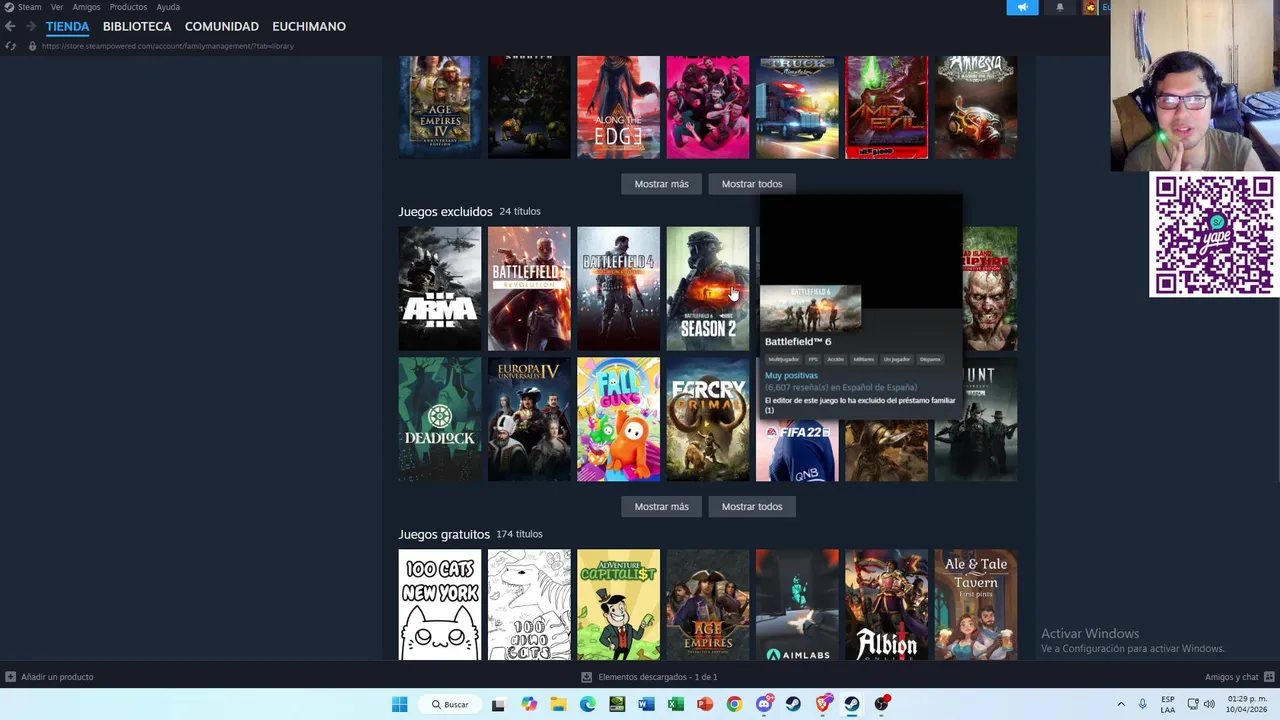This screenshot has height=720, width=1280.
Task: Open the Steam menu
Action: 29,7
